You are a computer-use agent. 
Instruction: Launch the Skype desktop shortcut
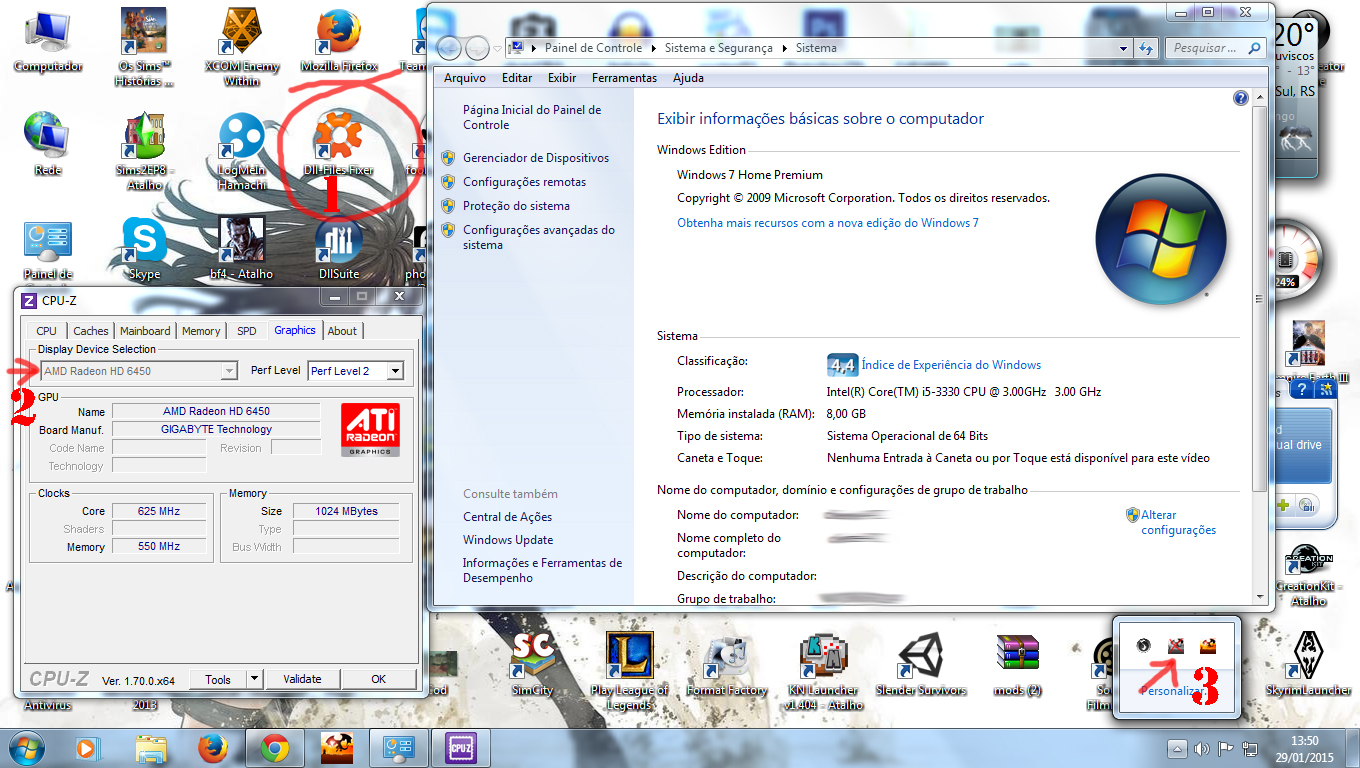[x=144, y=242]
